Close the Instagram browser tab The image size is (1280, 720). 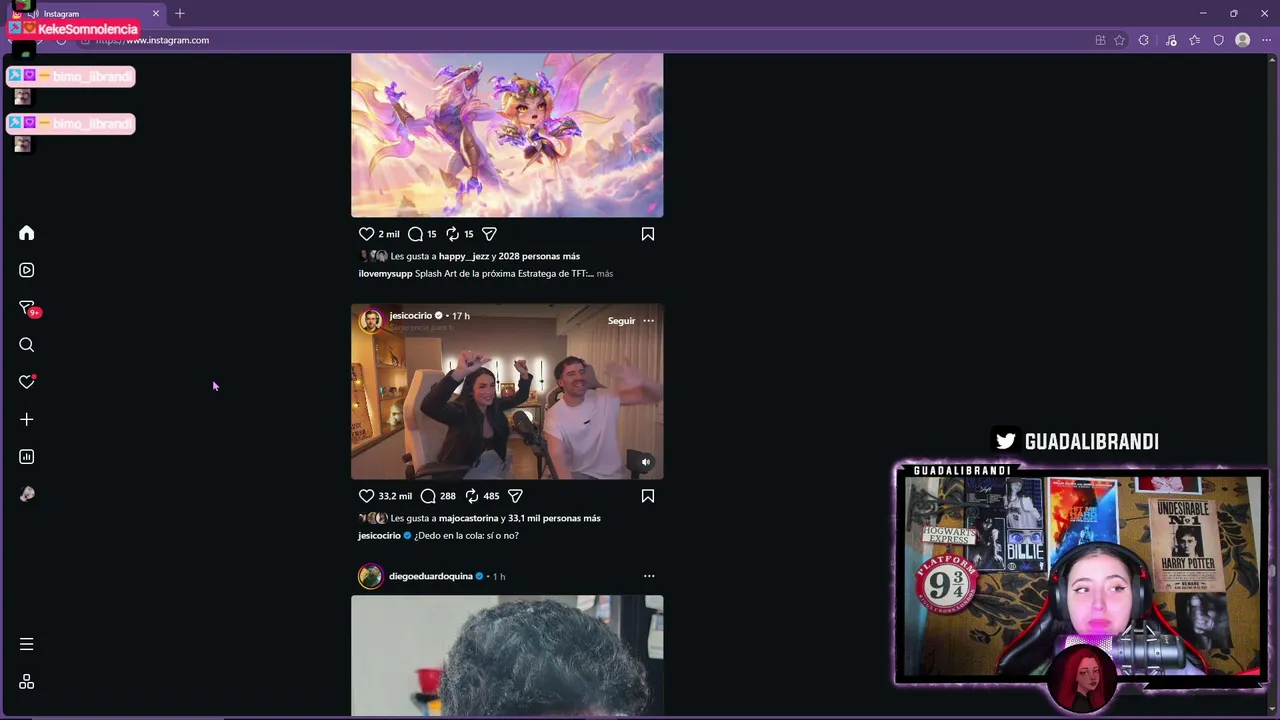point(156,14)
